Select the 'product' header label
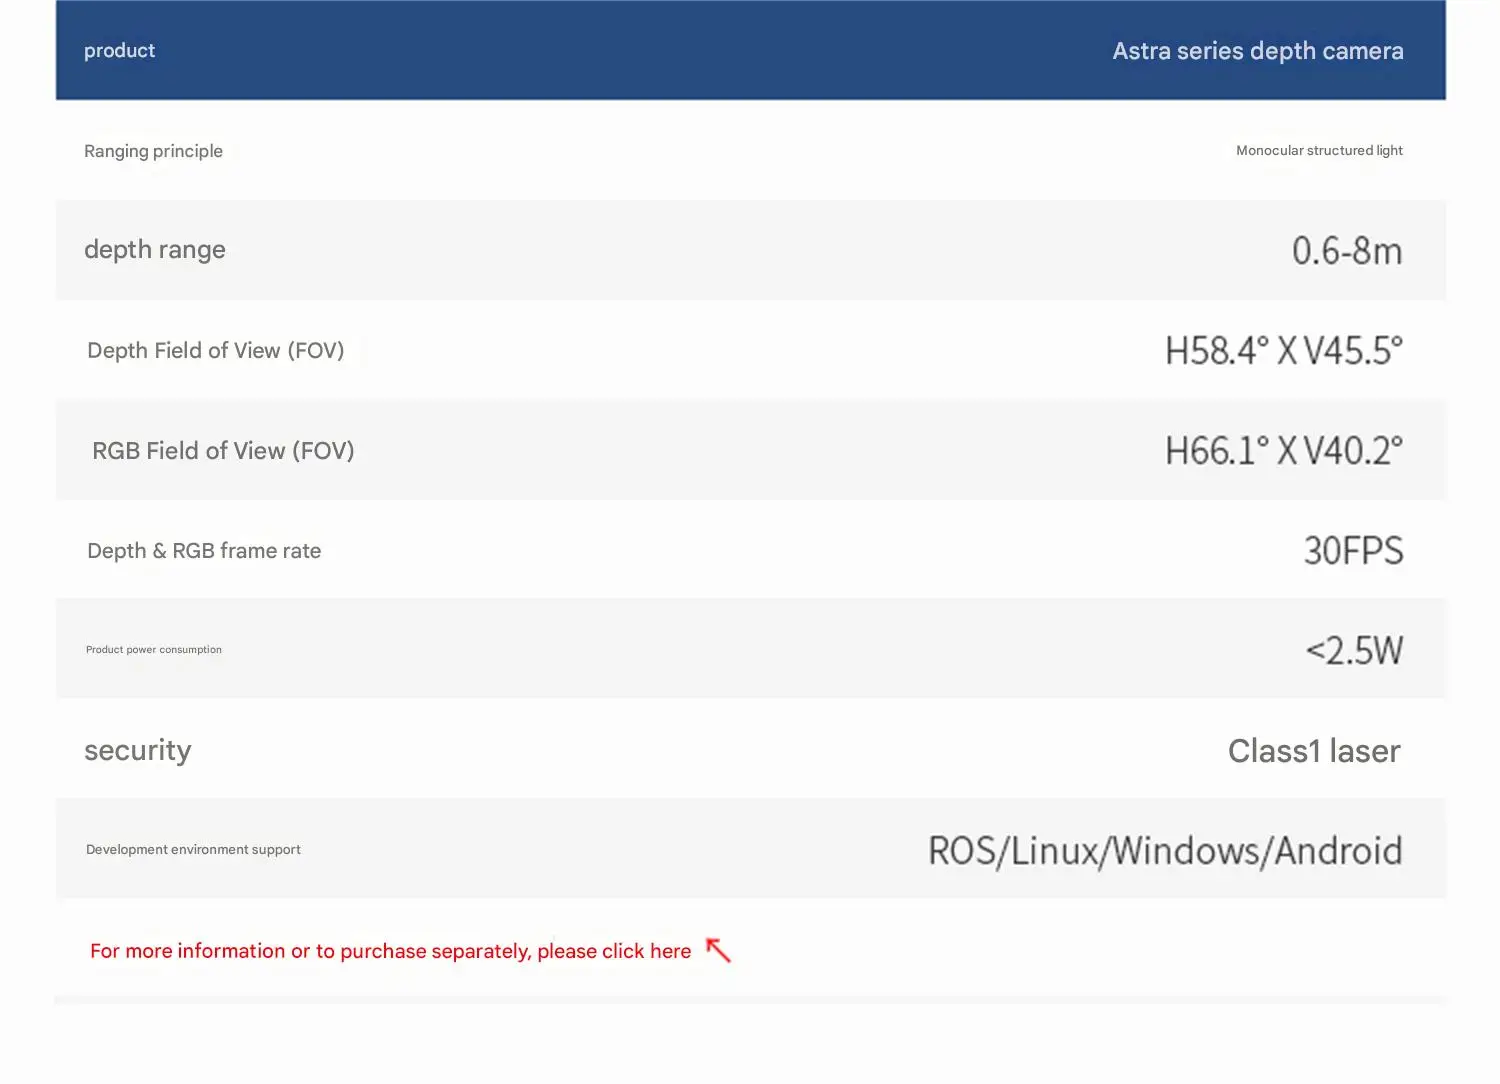1500x1084 pixels. click(119, 51)
